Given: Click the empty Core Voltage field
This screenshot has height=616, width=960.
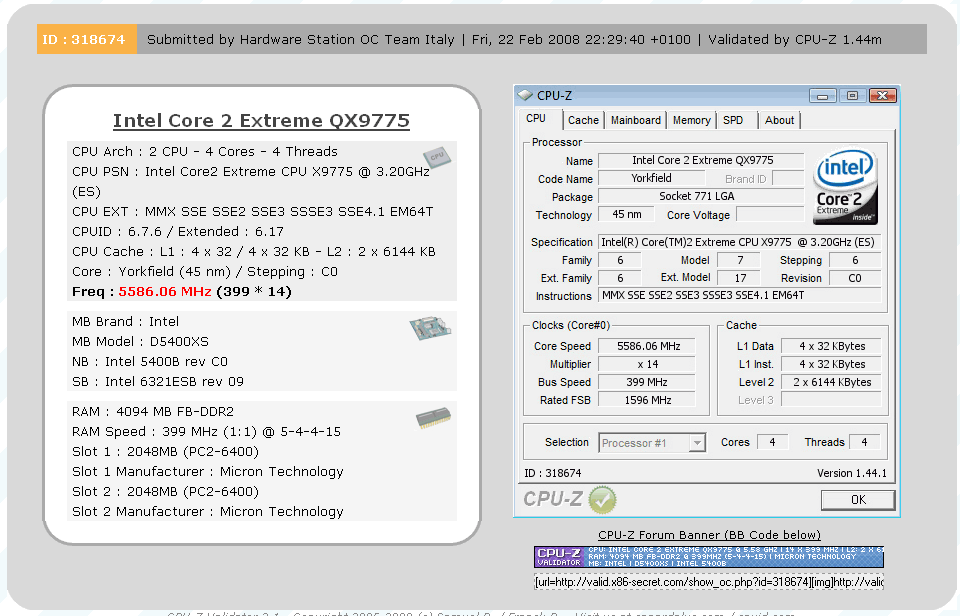Looking at the screenshot, I should point(770,214).
